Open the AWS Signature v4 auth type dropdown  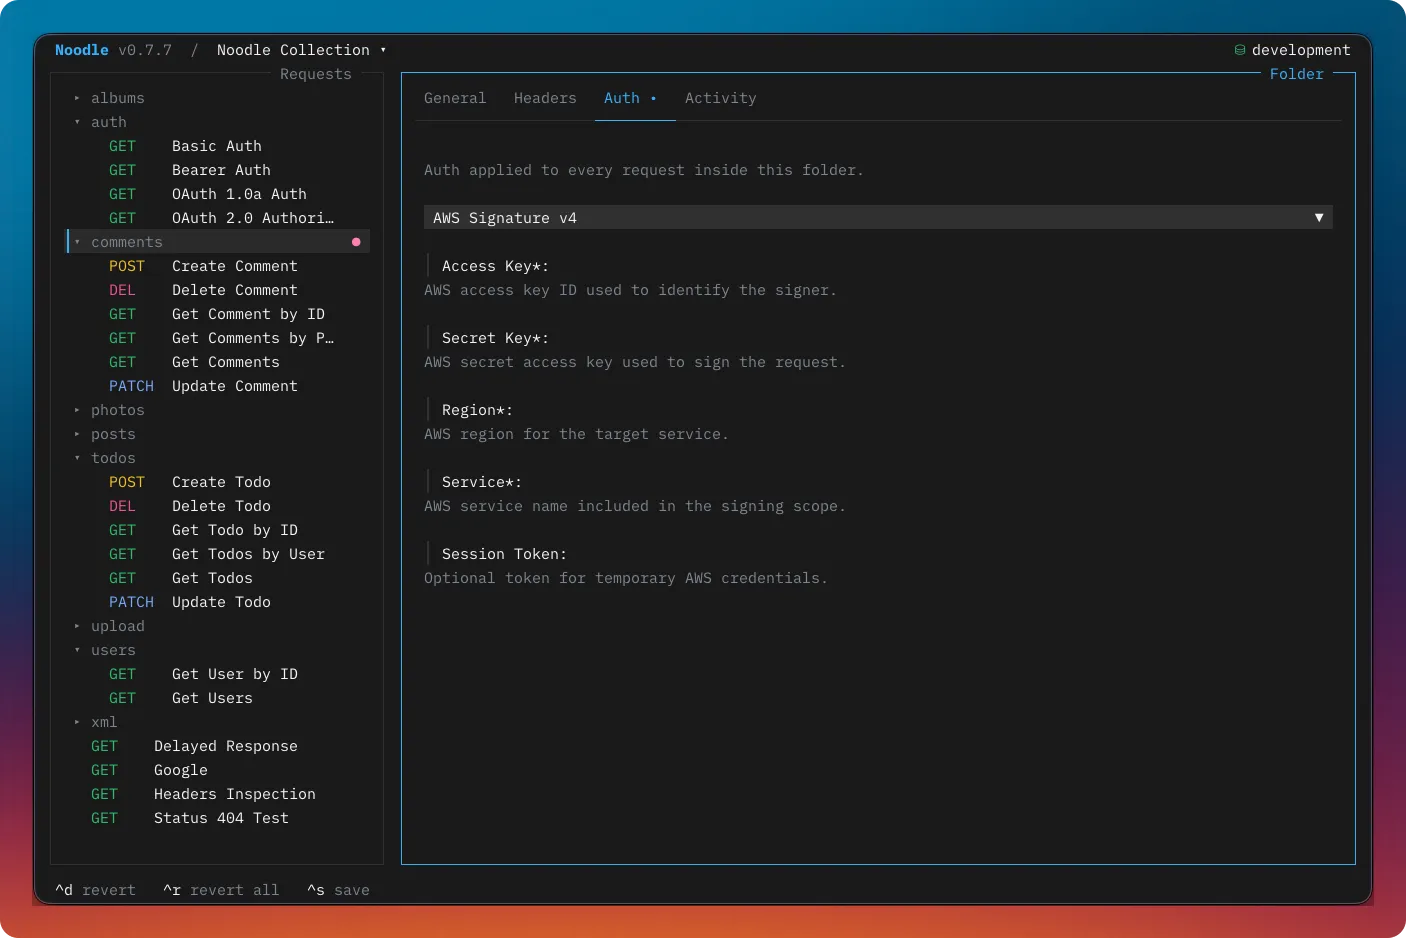point(878,218)
